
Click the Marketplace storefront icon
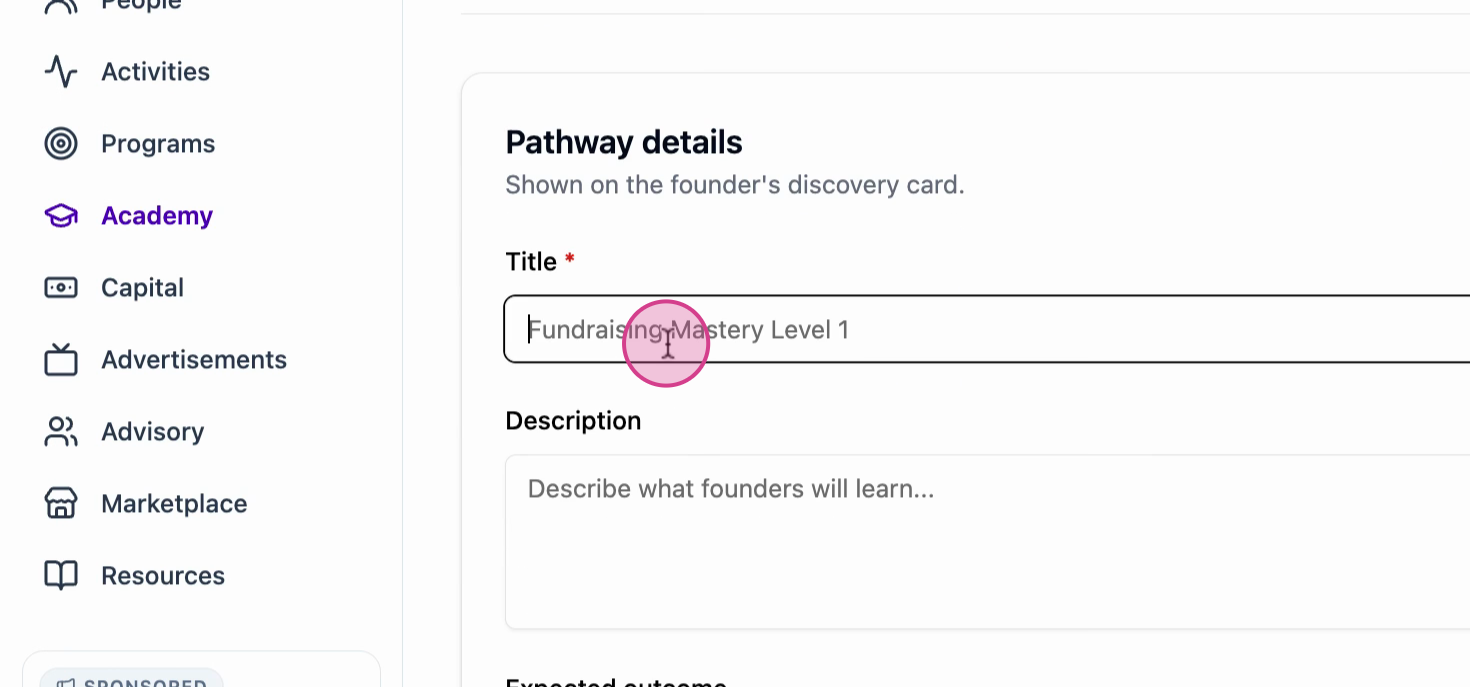(x=61, y=504)
